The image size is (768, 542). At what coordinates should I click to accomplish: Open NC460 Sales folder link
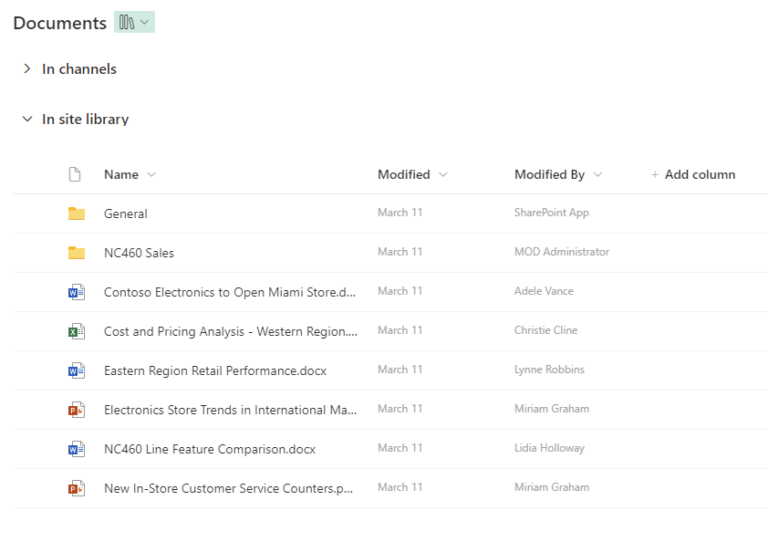click(139, 253)
